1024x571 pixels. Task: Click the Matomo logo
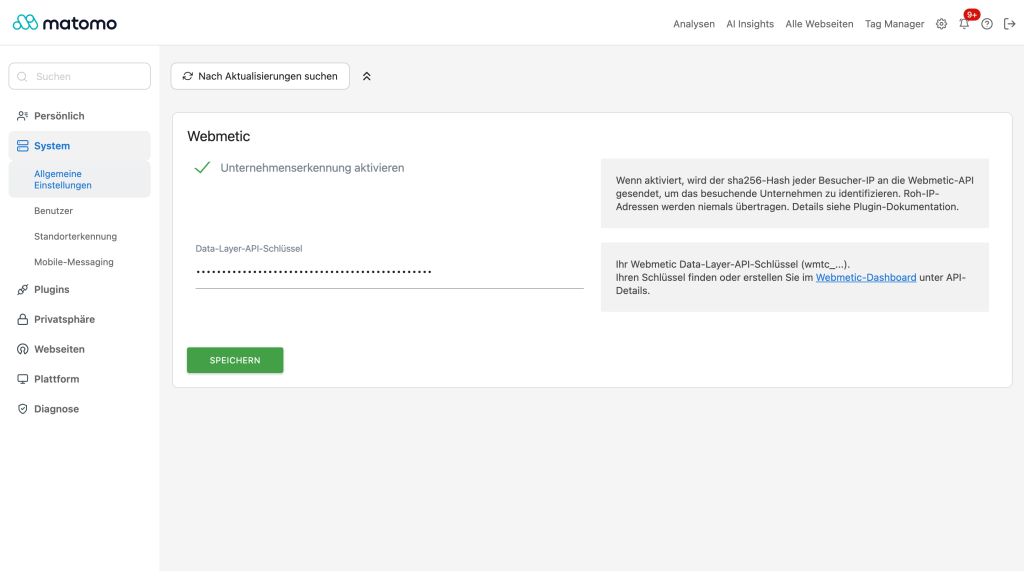(x=65, y=23)
